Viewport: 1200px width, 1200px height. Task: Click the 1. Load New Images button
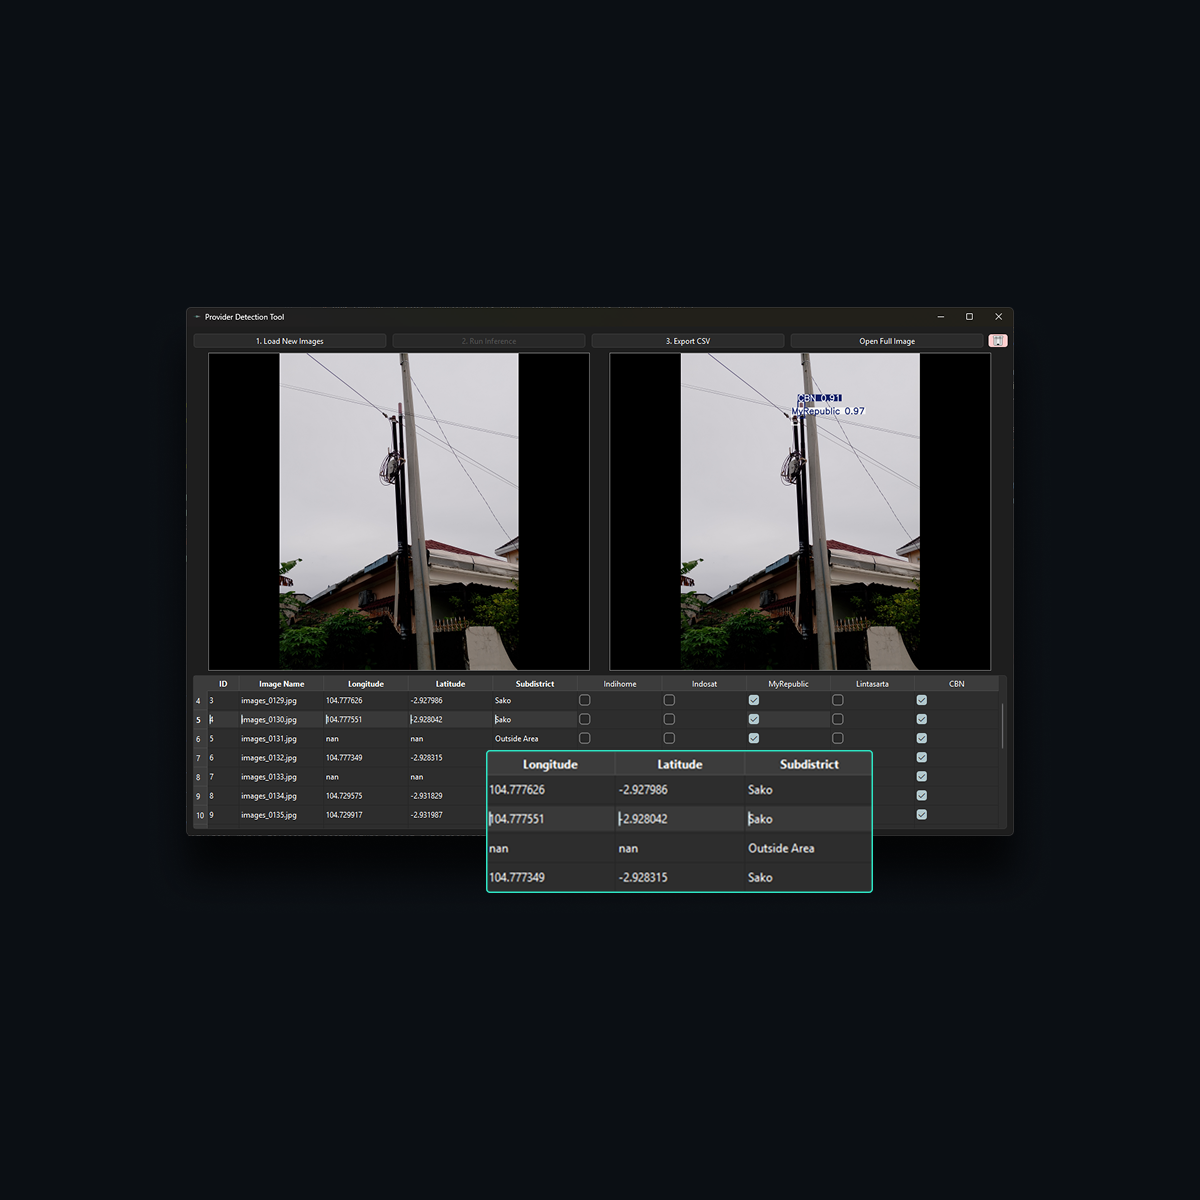pos(290,341)
